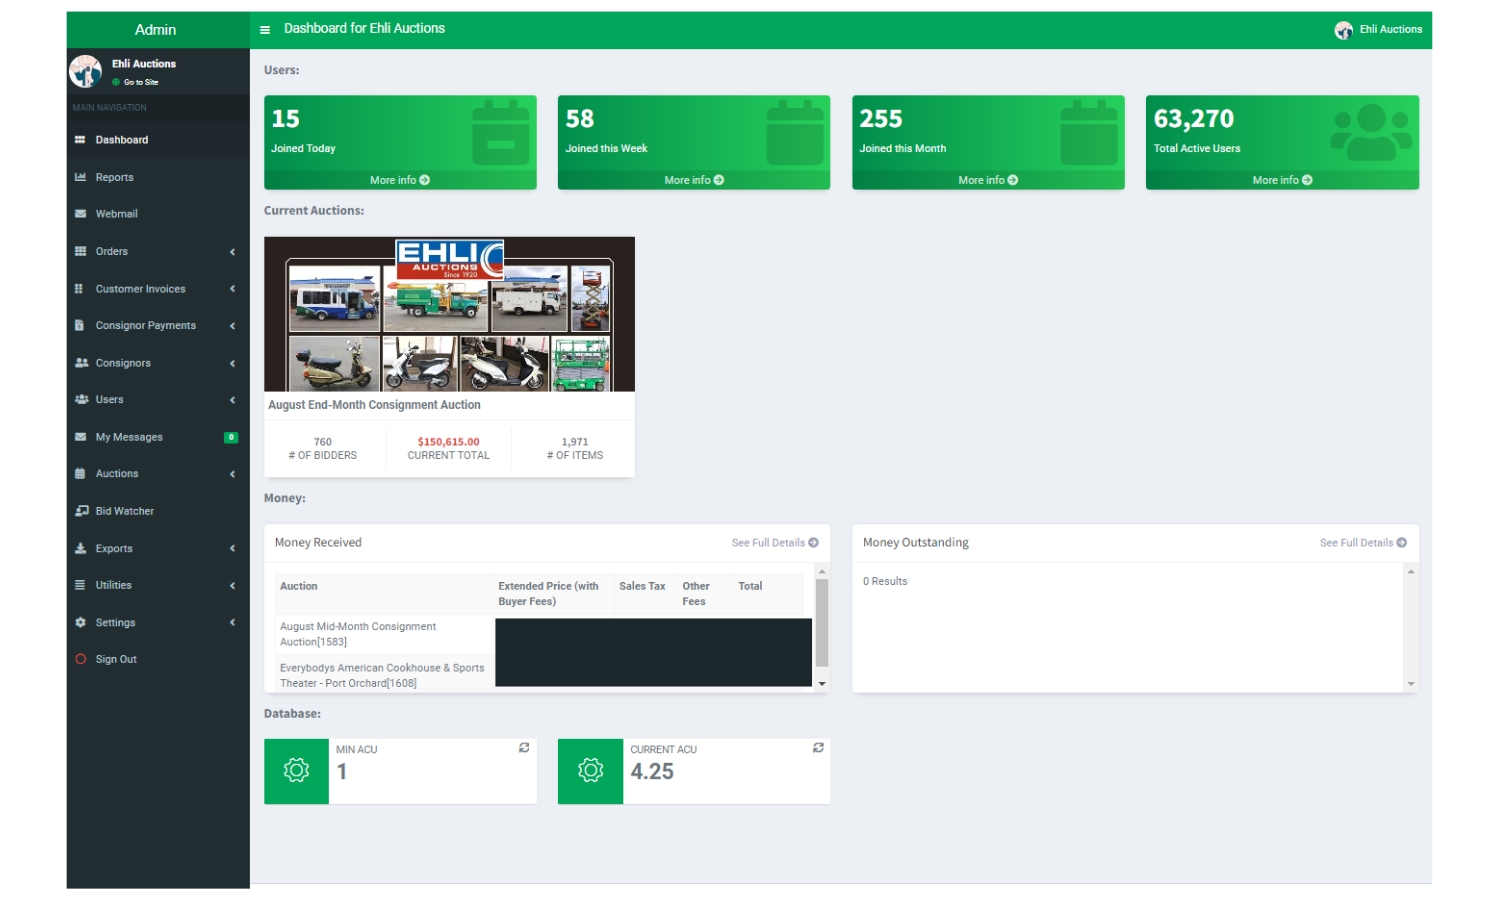
Task: Expand the Consignors submenu arrow
Action: (x=232, y=363)
